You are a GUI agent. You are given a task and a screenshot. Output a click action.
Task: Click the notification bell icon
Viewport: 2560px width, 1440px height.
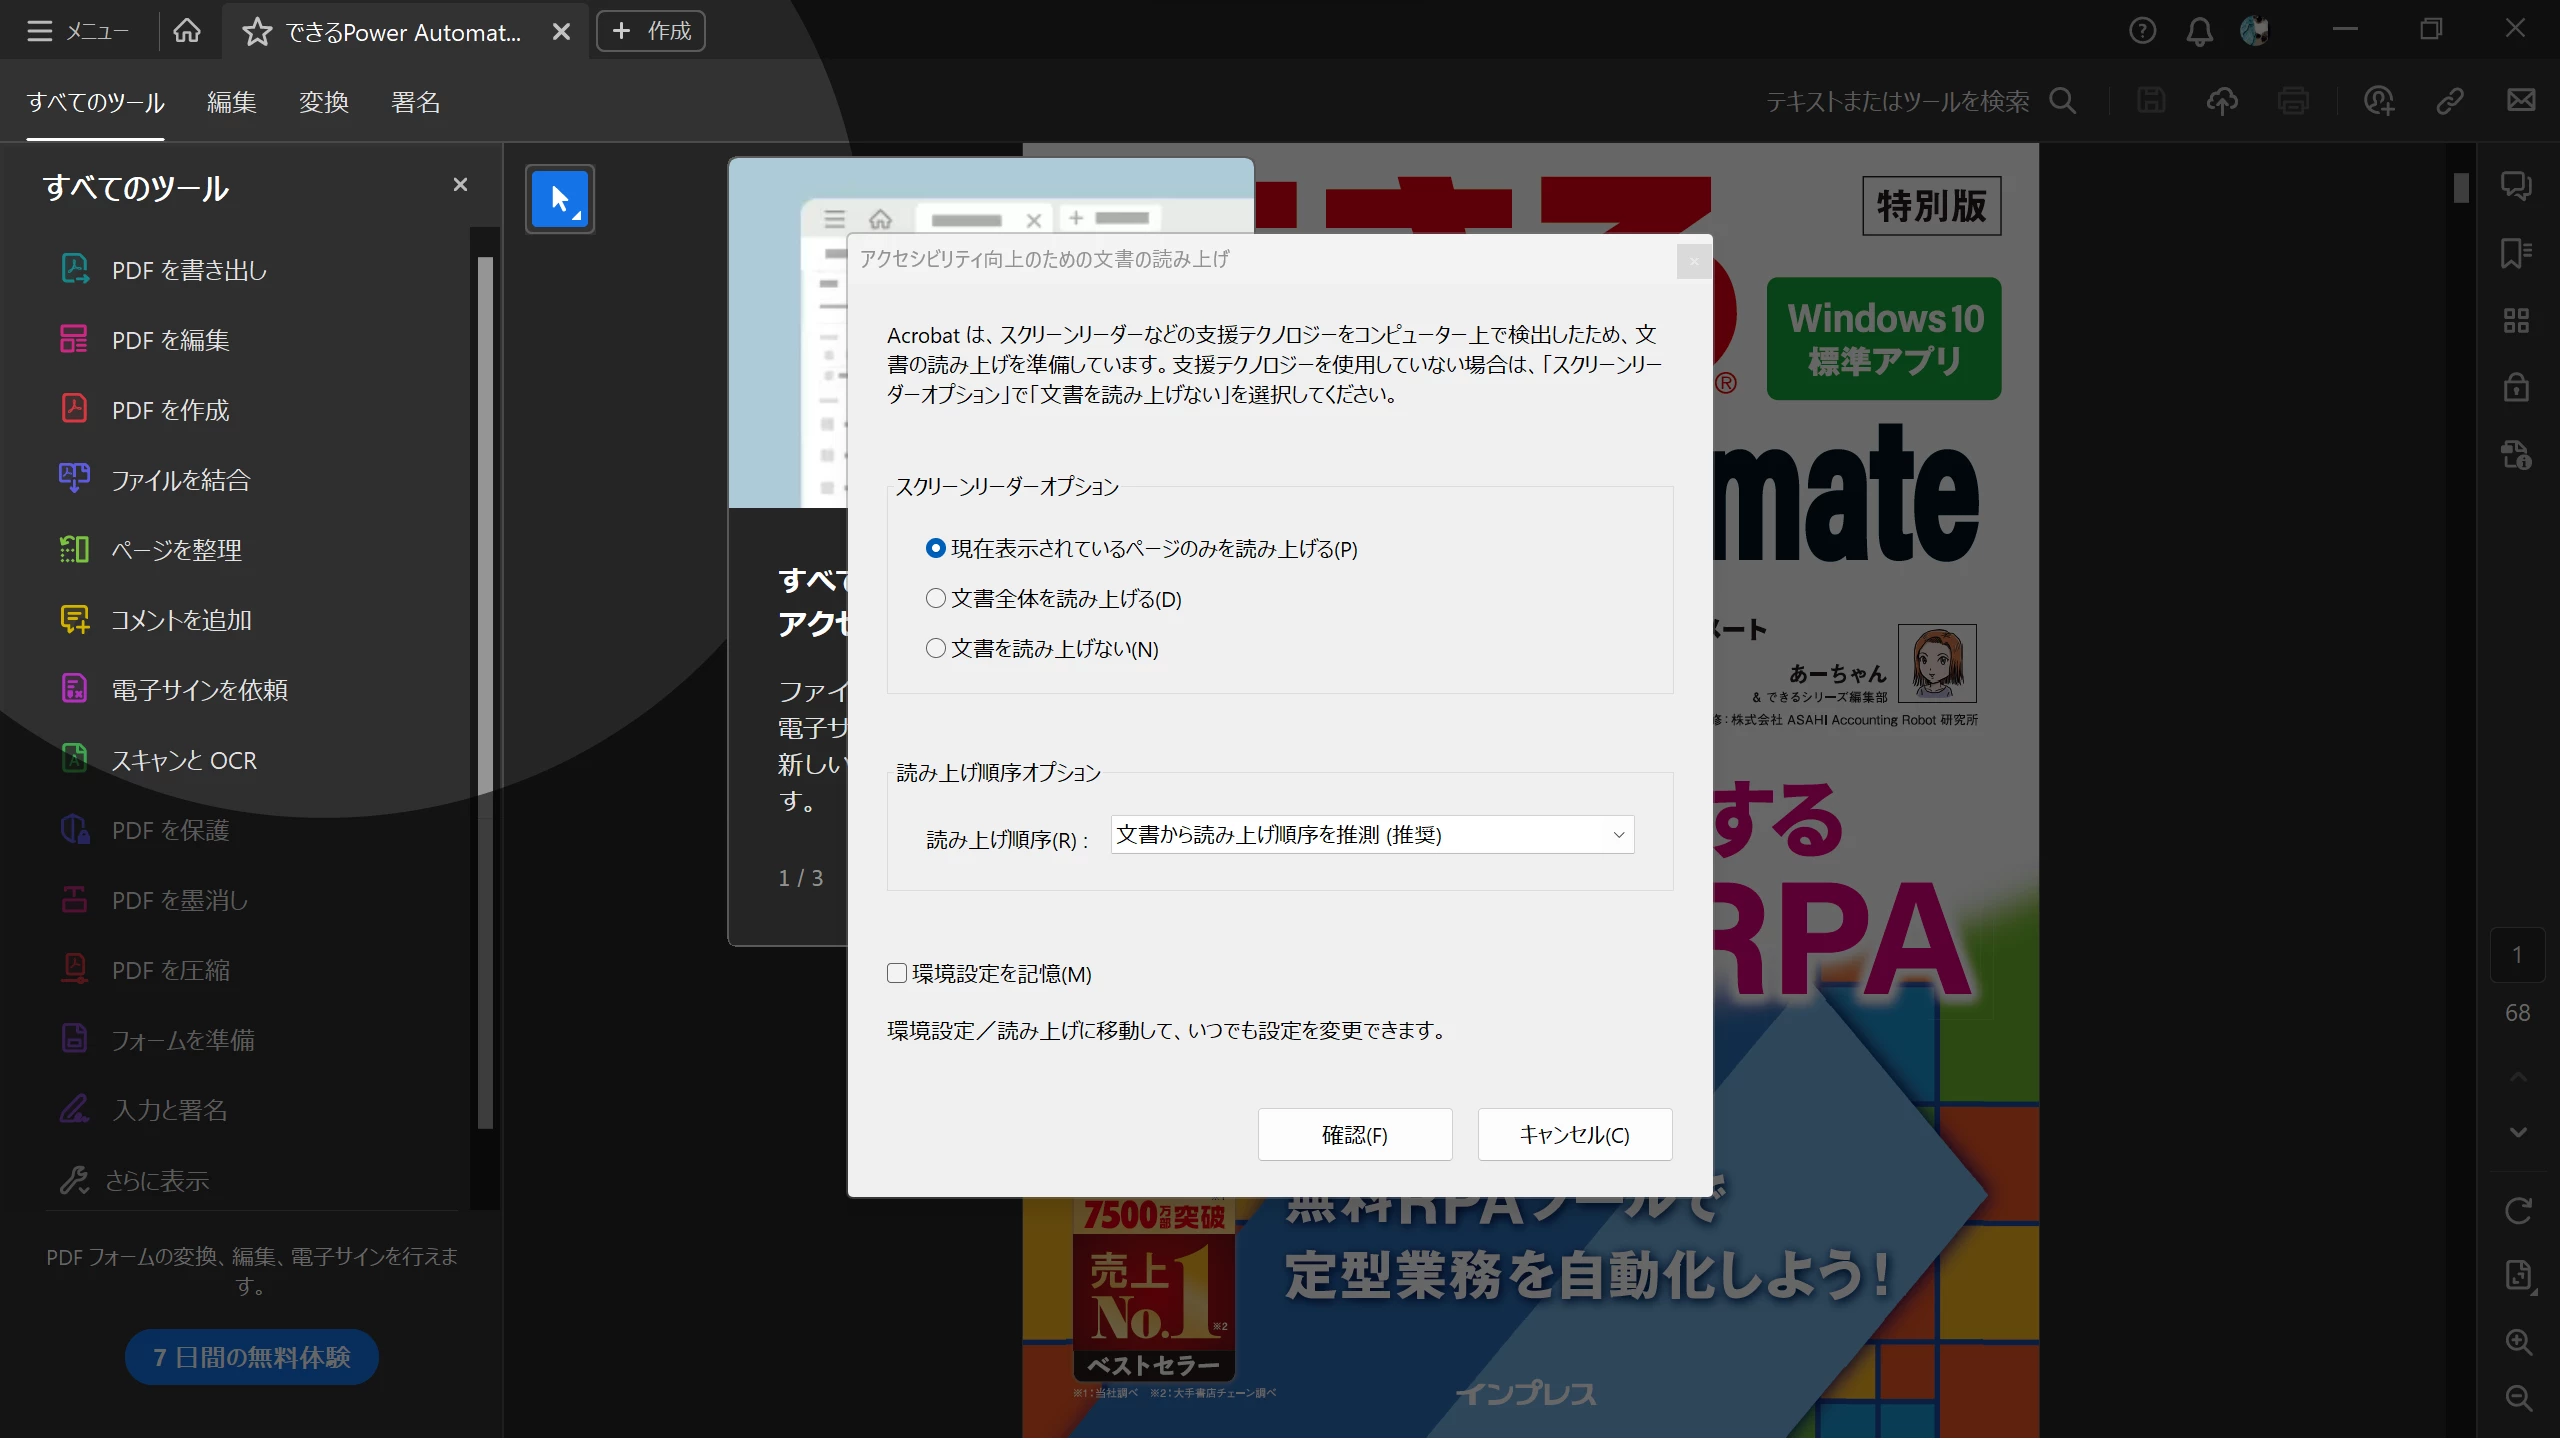tap(2199, 31)
